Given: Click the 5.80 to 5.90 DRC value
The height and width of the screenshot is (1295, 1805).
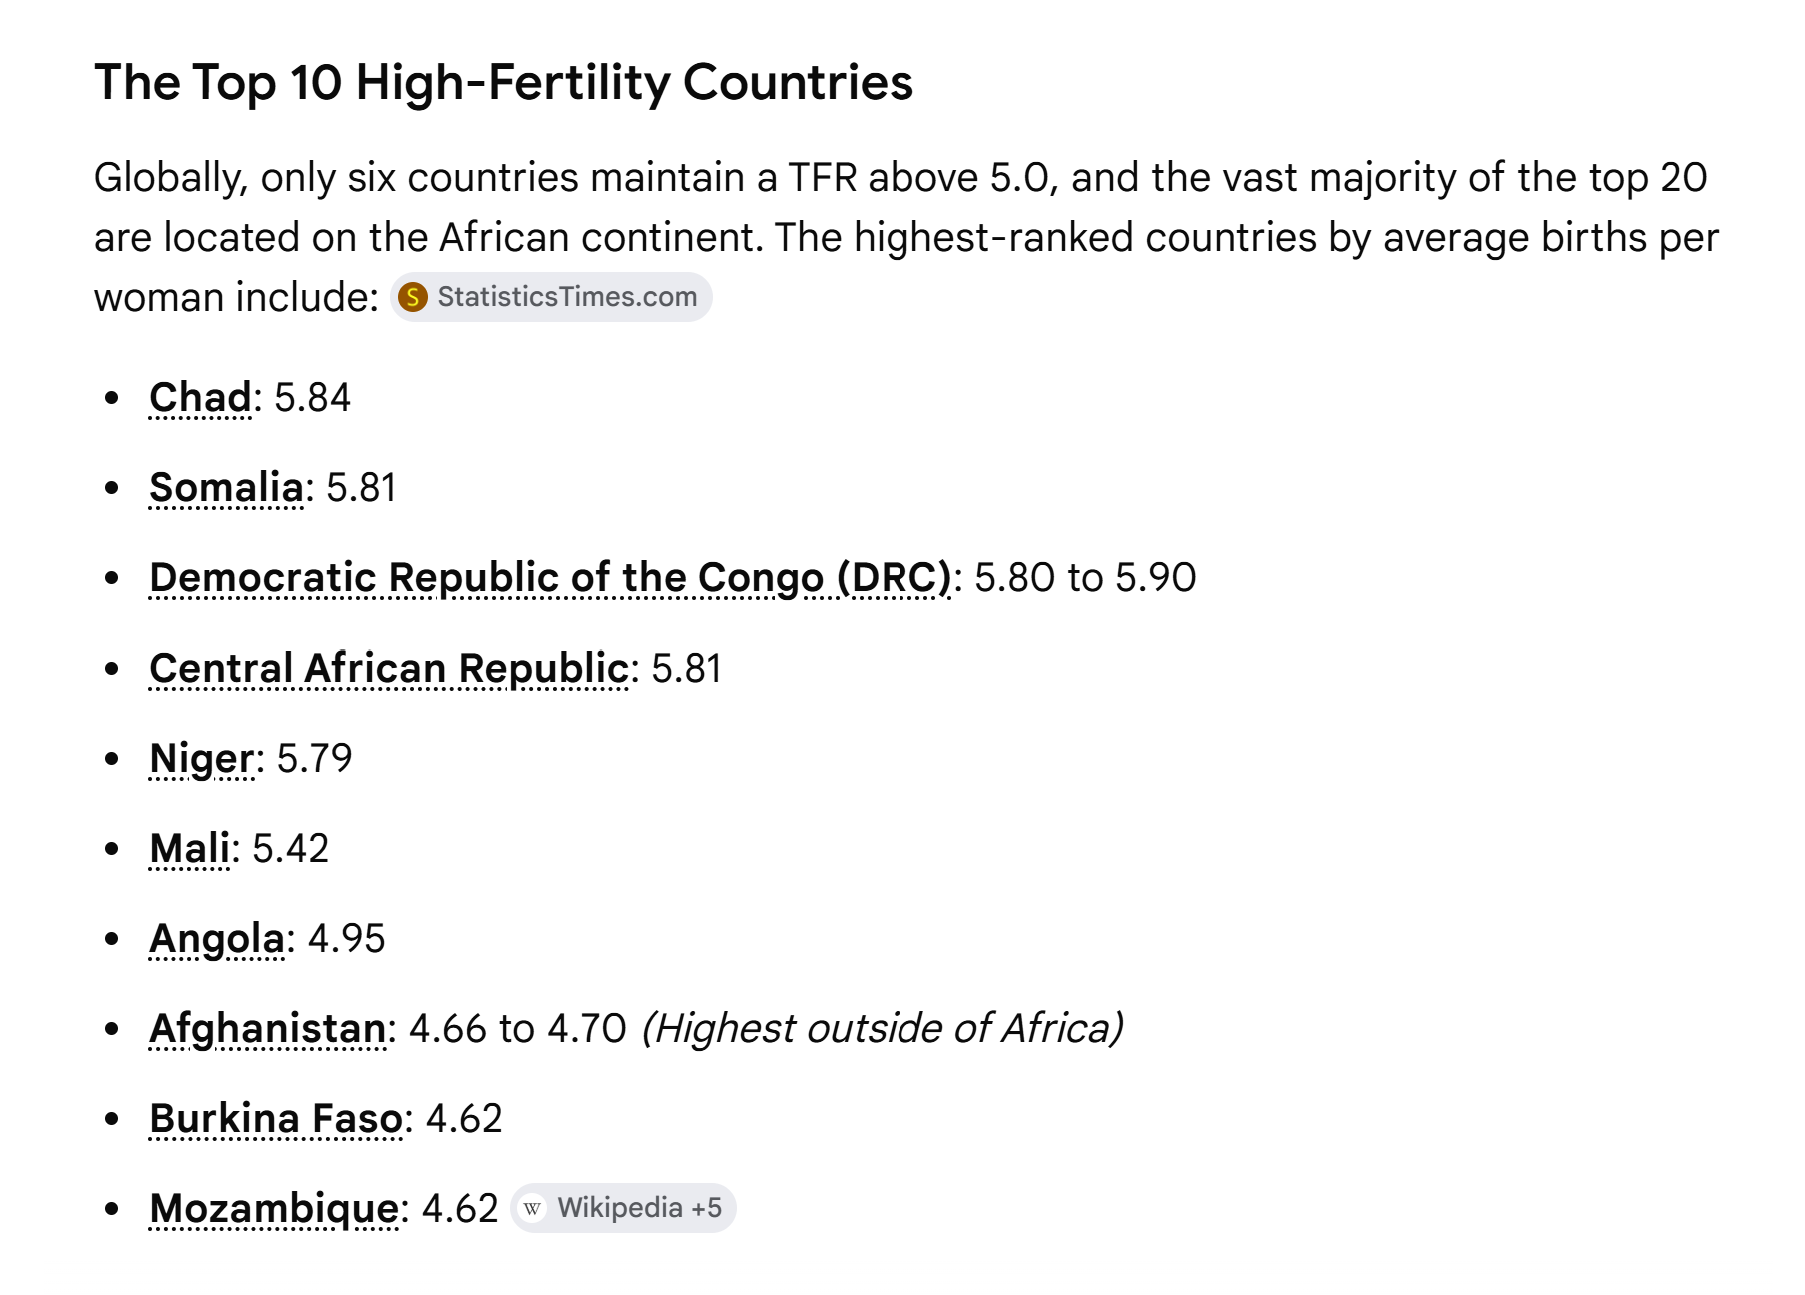Looking at the screenshot, I should pos(1085,578).
